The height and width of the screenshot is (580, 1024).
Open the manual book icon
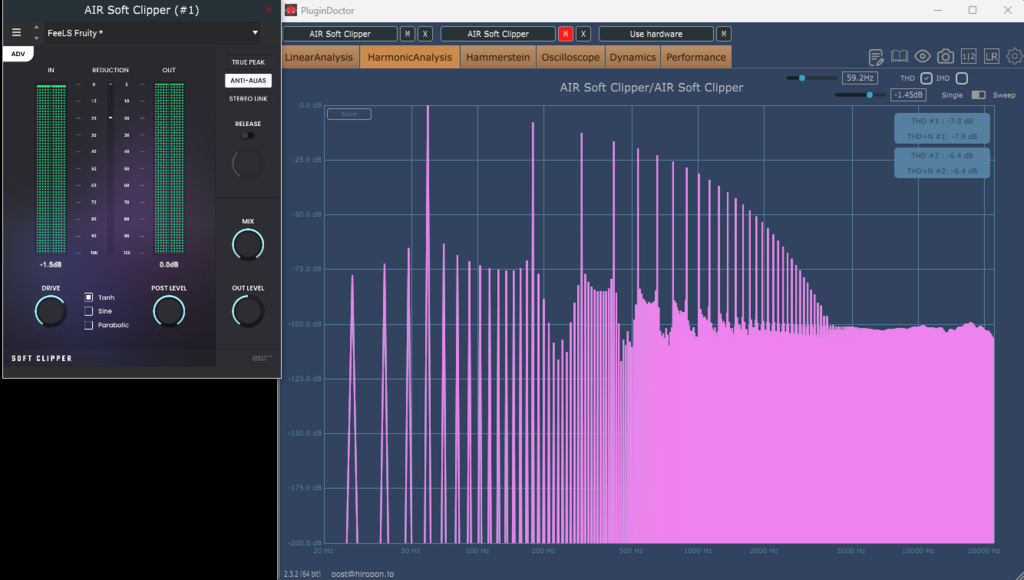pos(899,57)
